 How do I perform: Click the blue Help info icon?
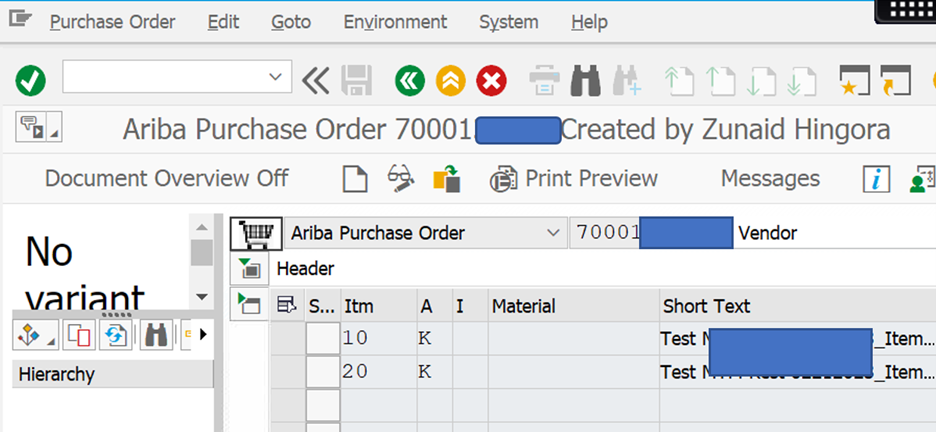876,179
